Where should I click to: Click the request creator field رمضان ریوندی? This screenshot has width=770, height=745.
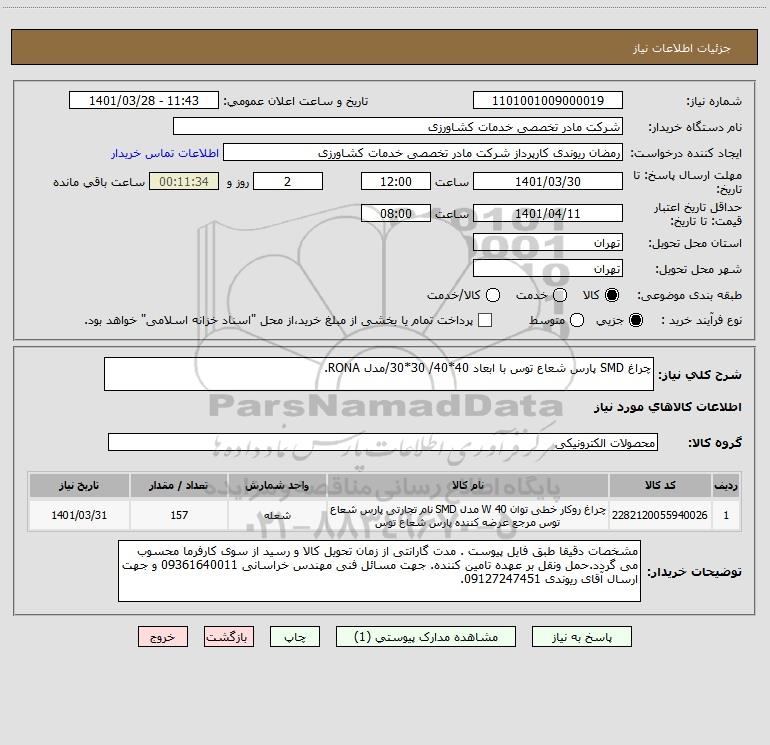point(423,152)
